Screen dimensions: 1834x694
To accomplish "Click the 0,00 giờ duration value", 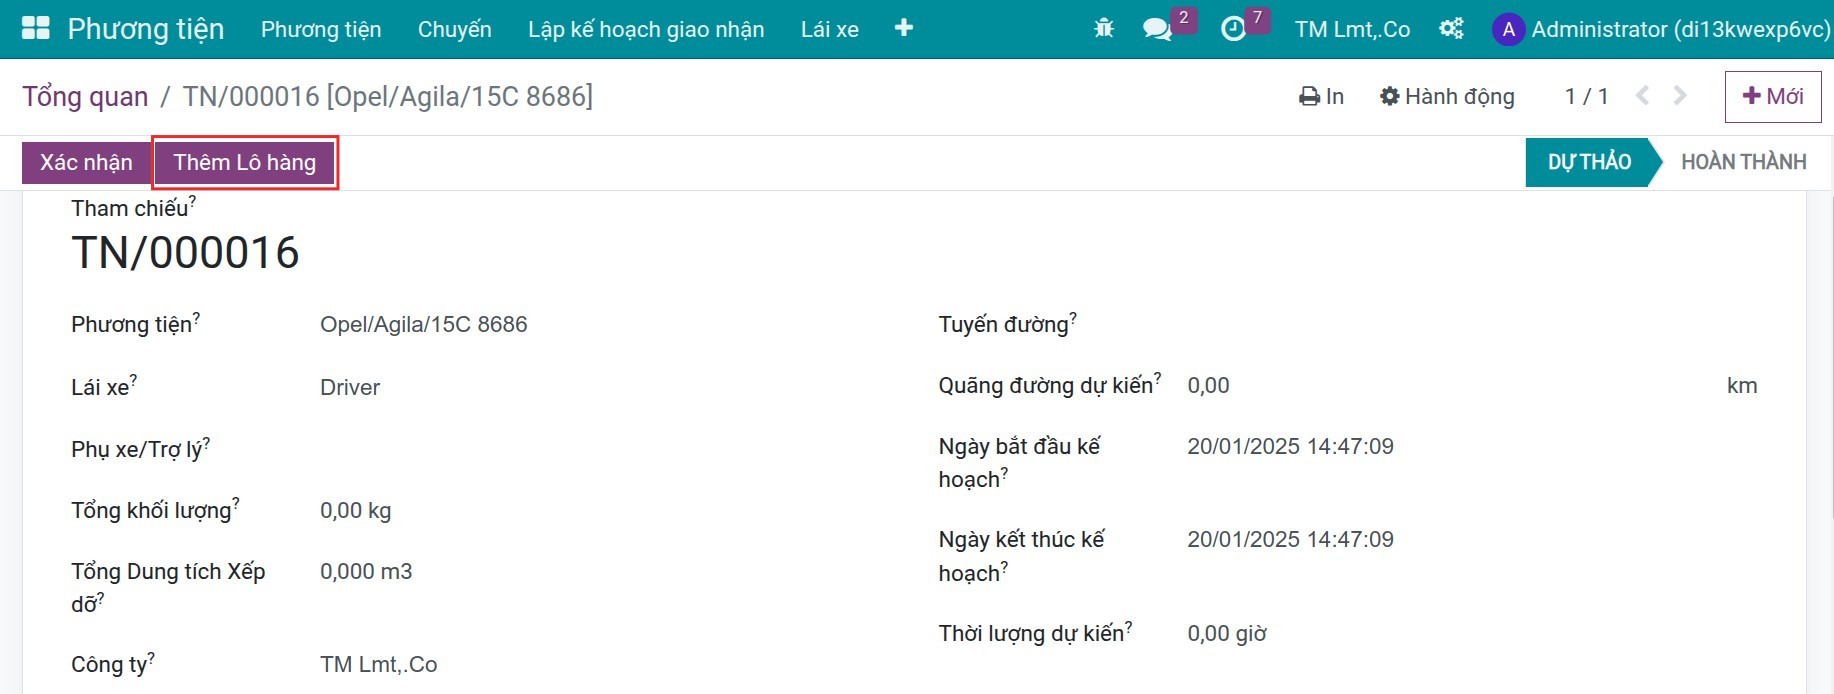I will (x=1227, y=633).
